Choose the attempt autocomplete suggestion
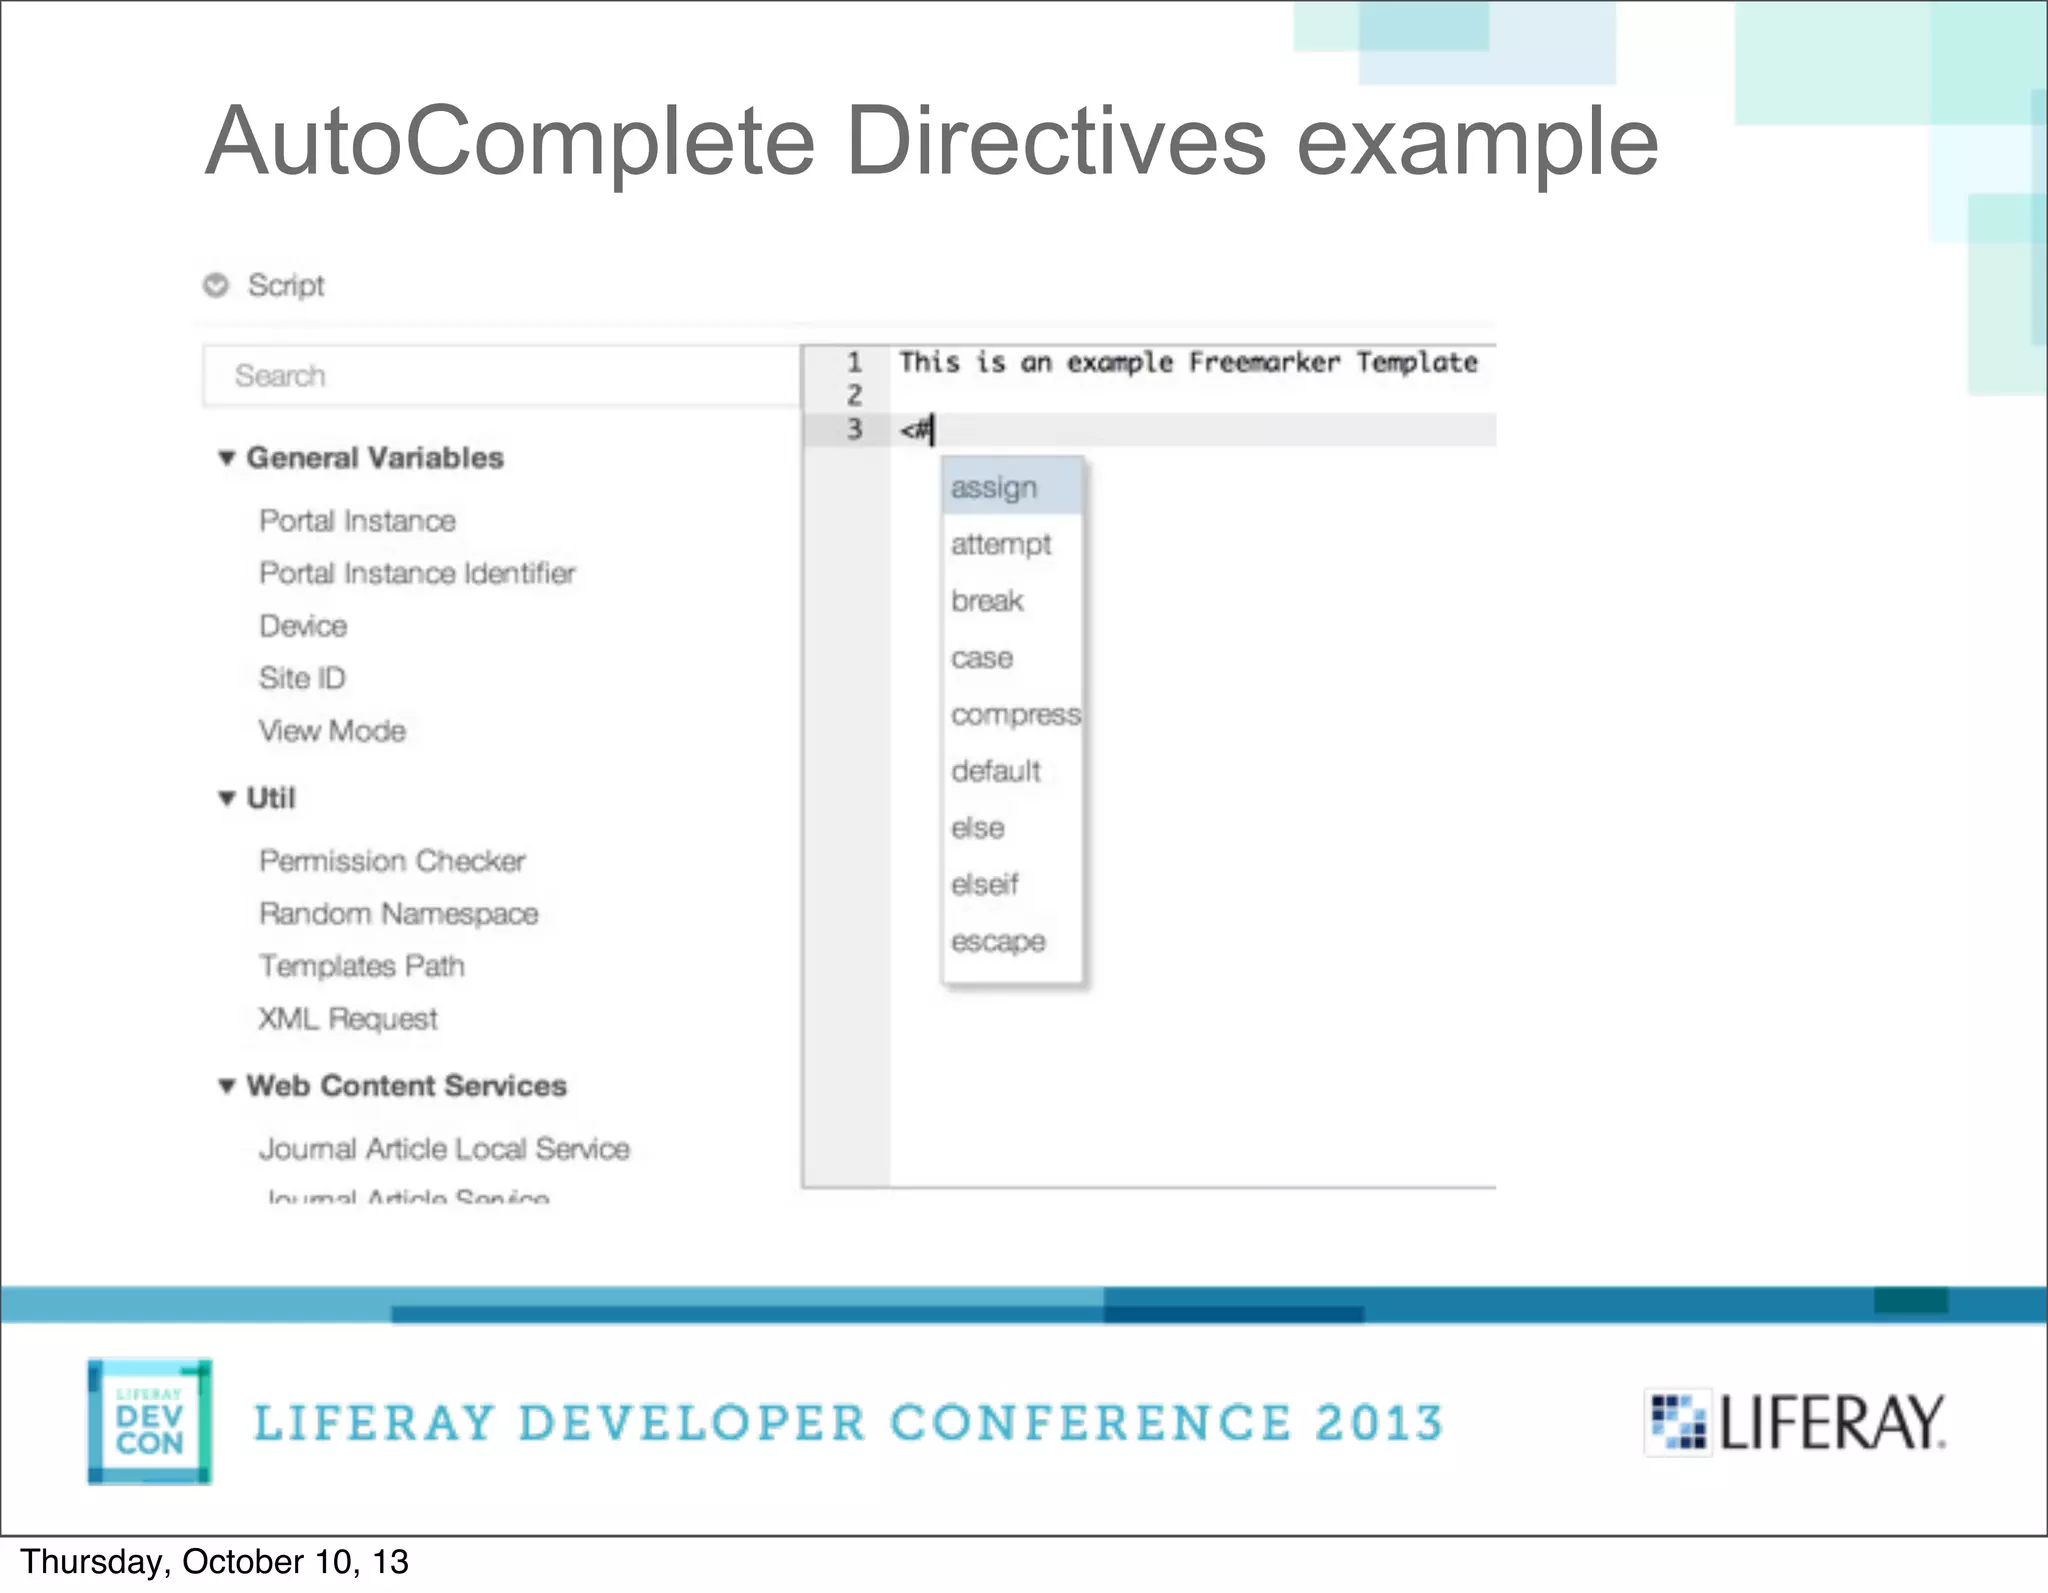This screenshot has width=2048, height=1593. (1013, 544)
